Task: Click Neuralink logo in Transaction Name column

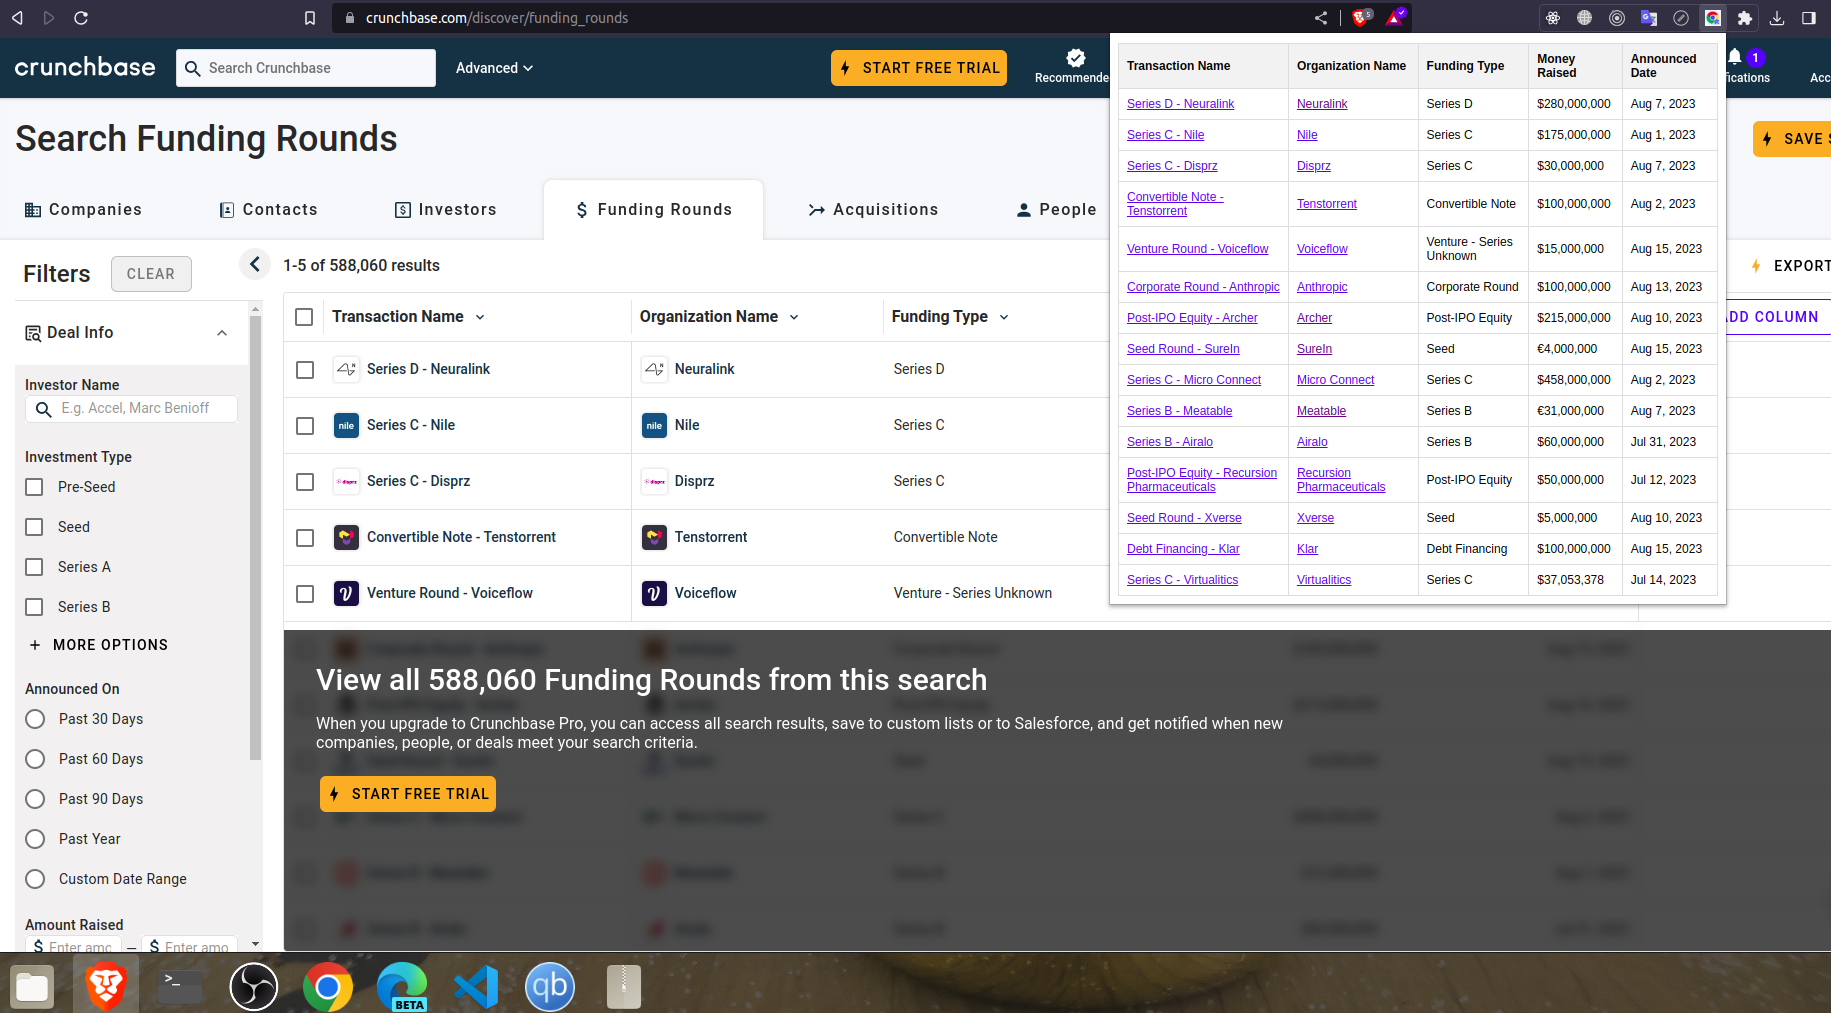Action: [346, 369]
